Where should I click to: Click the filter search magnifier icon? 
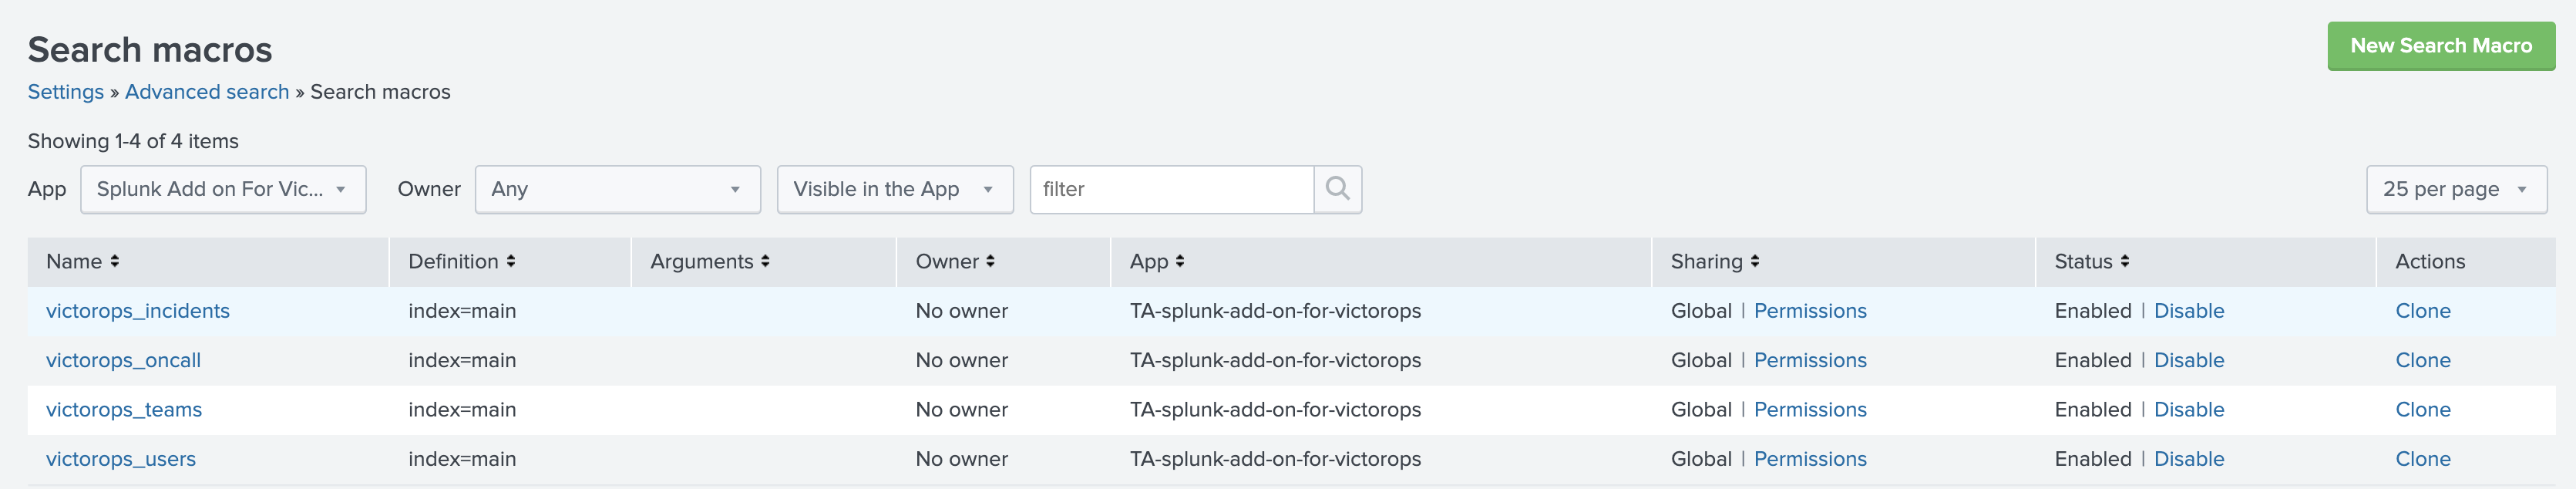tap(1337, 189)
